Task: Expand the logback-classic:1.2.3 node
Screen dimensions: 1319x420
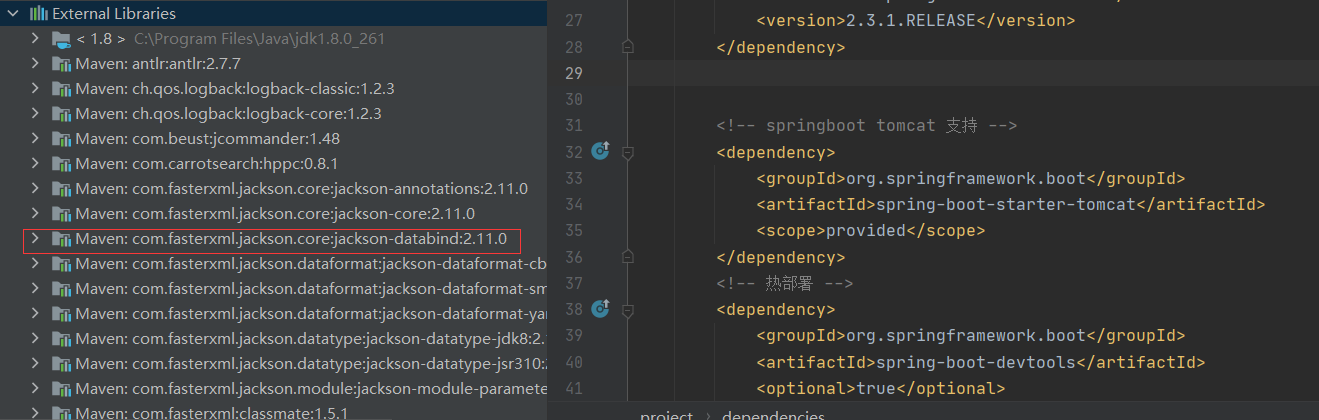Action: coord(36,89)
